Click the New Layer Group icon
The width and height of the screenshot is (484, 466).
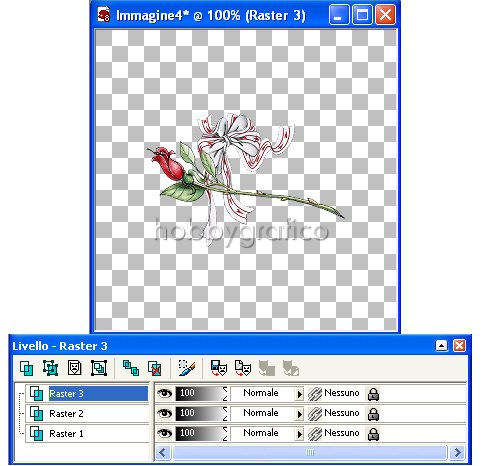(99, 368)
